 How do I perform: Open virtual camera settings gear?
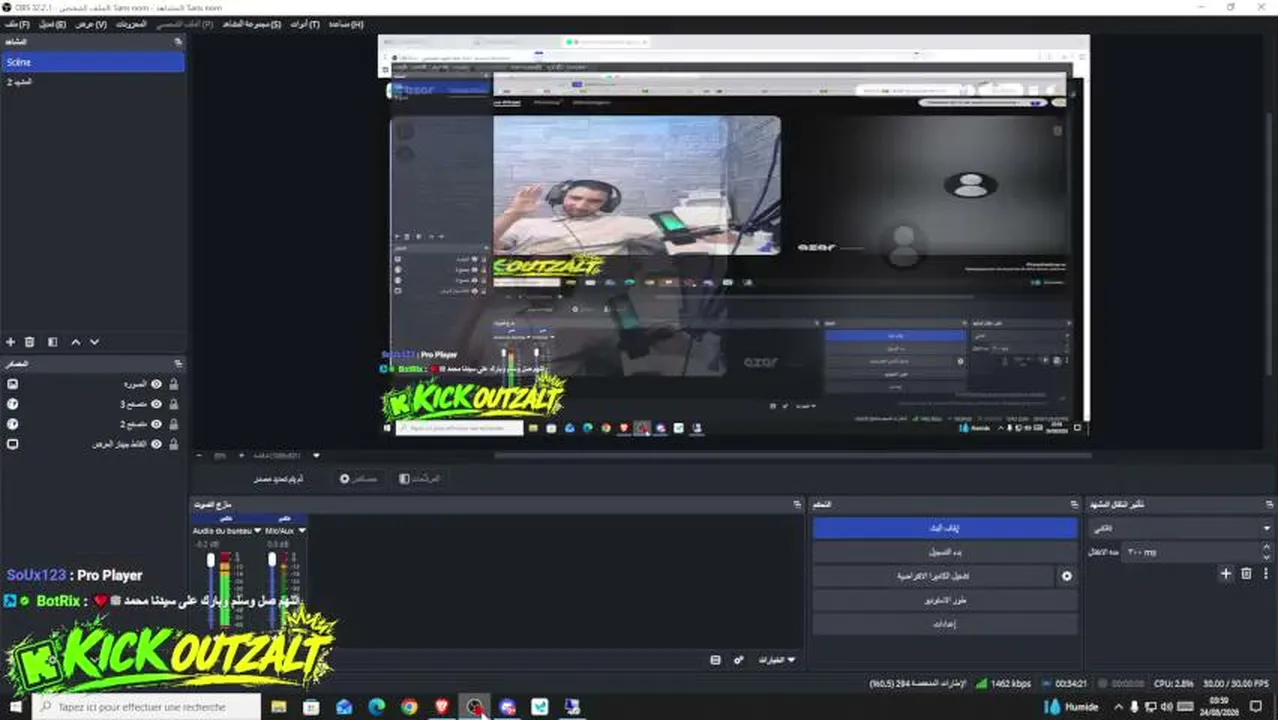(1066, 576)
